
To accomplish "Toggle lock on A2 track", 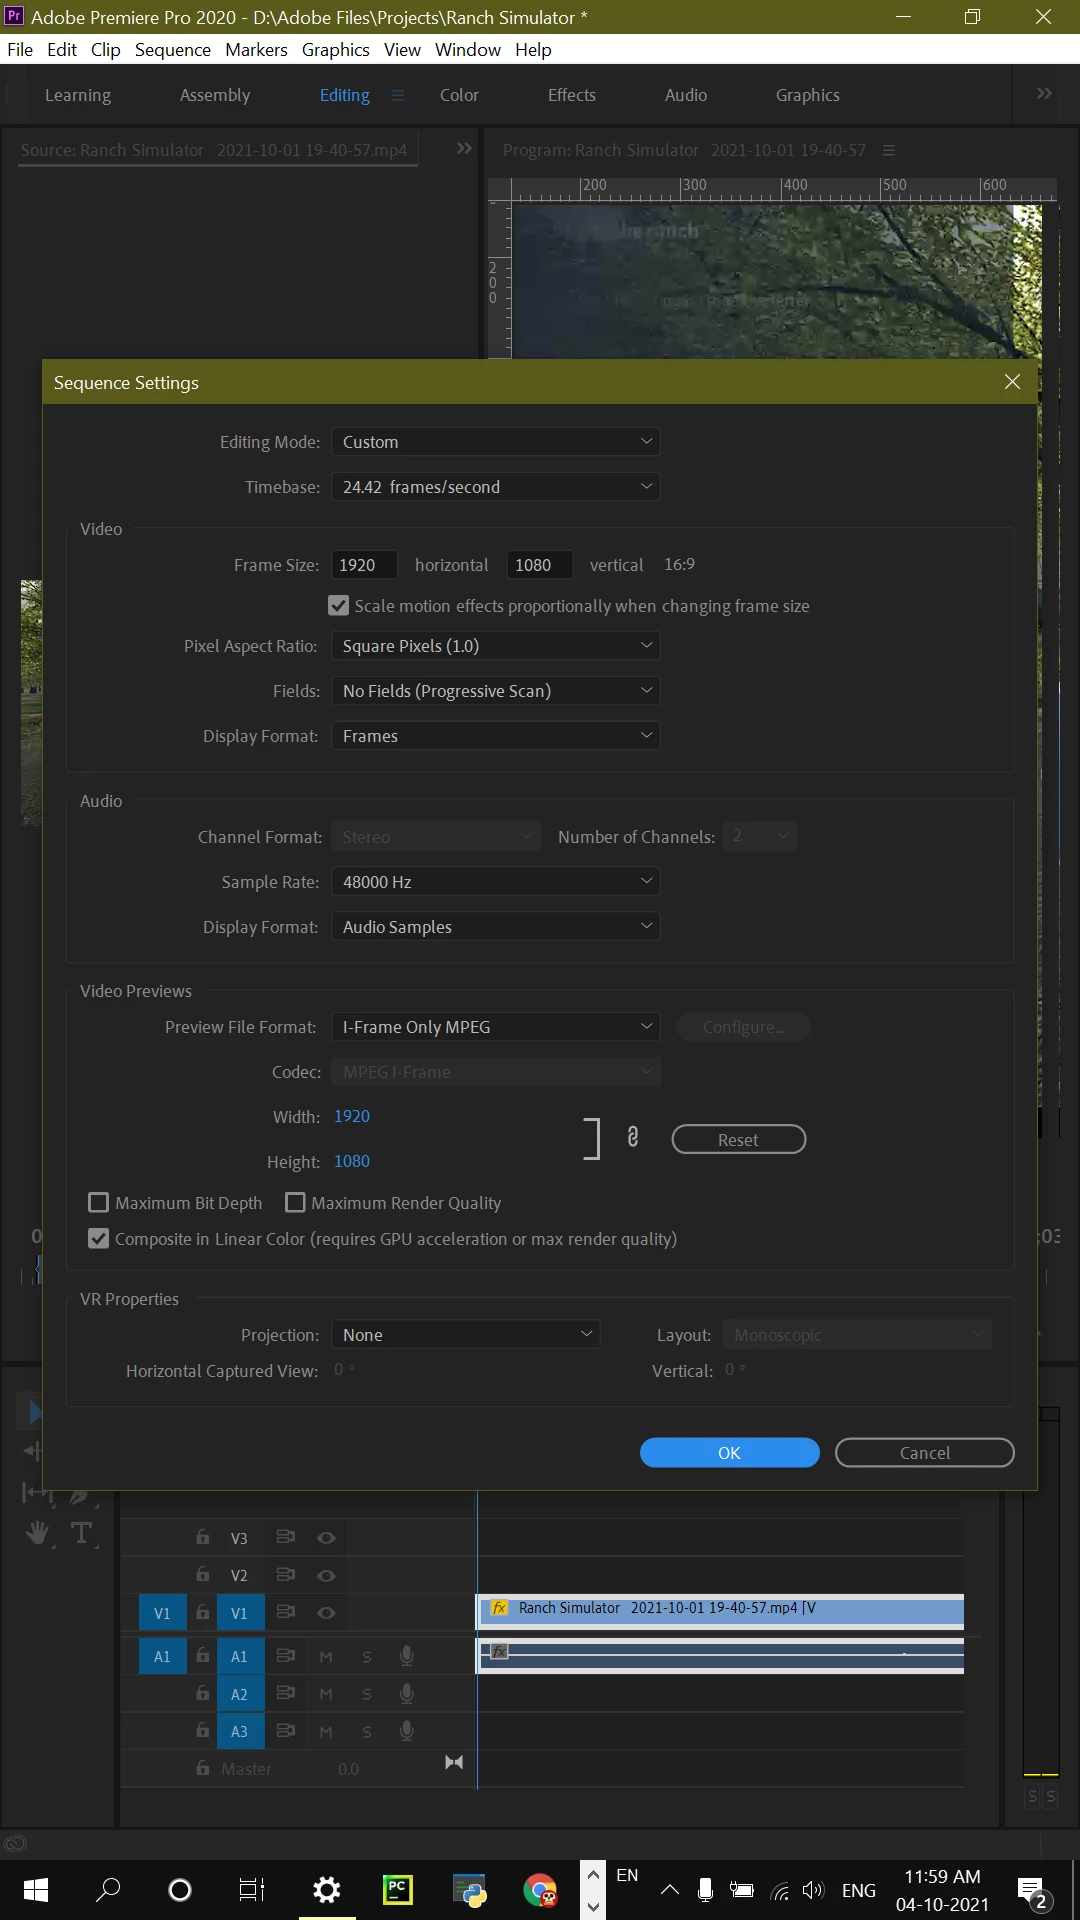I will coord(203,1693).
